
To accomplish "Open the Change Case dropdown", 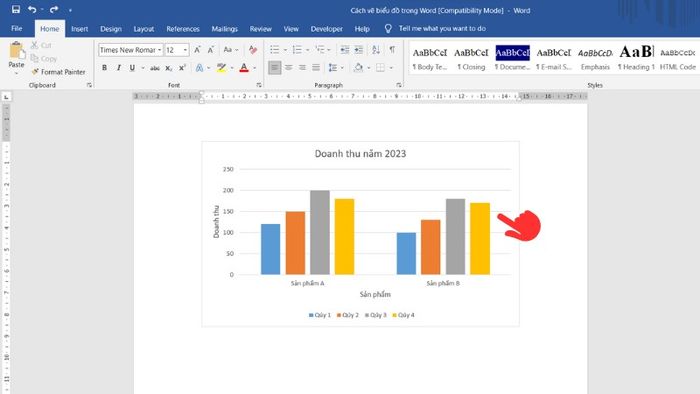I will click(x=230, y=50).
